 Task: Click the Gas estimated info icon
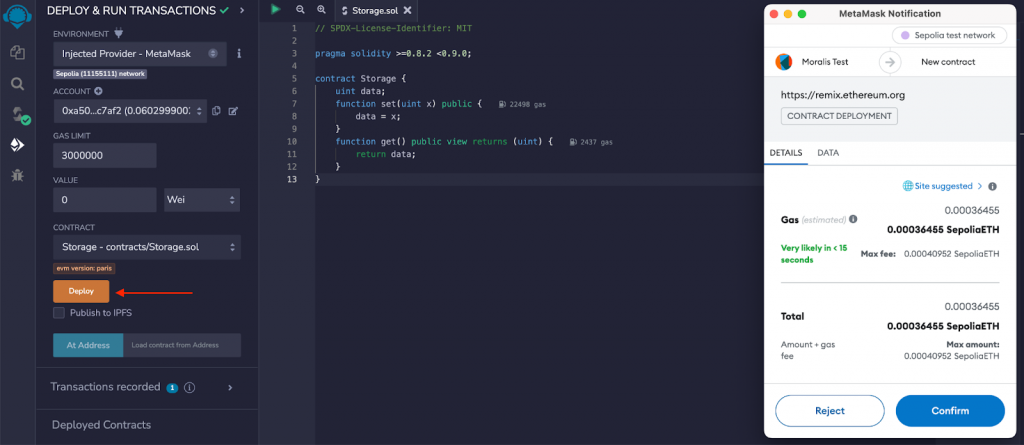pyautogui.click(x=853, y=220)
